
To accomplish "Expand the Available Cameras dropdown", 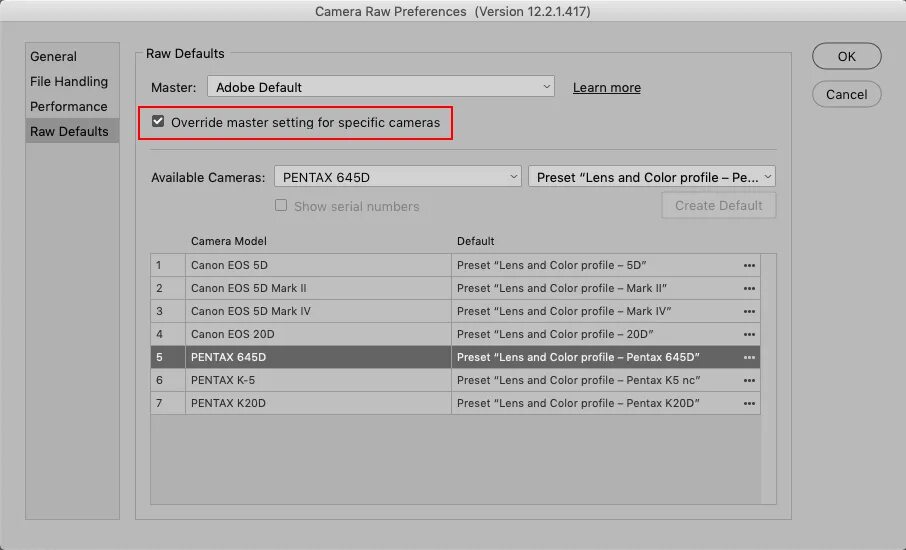I will 398,177.
